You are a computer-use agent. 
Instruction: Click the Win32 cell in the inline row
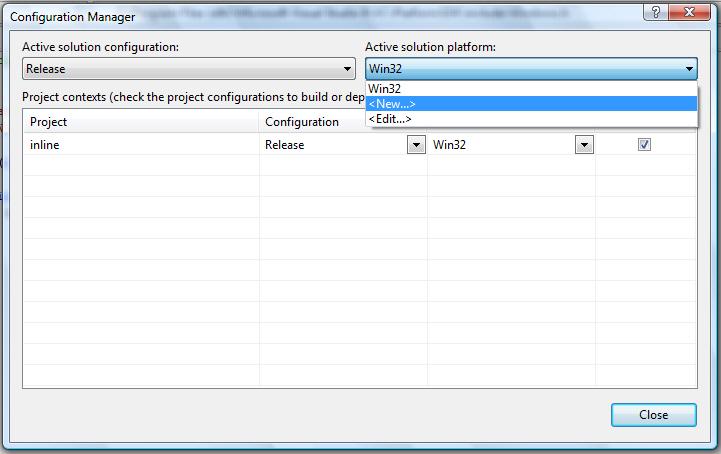pyautogui.click(x=502, y=145)
